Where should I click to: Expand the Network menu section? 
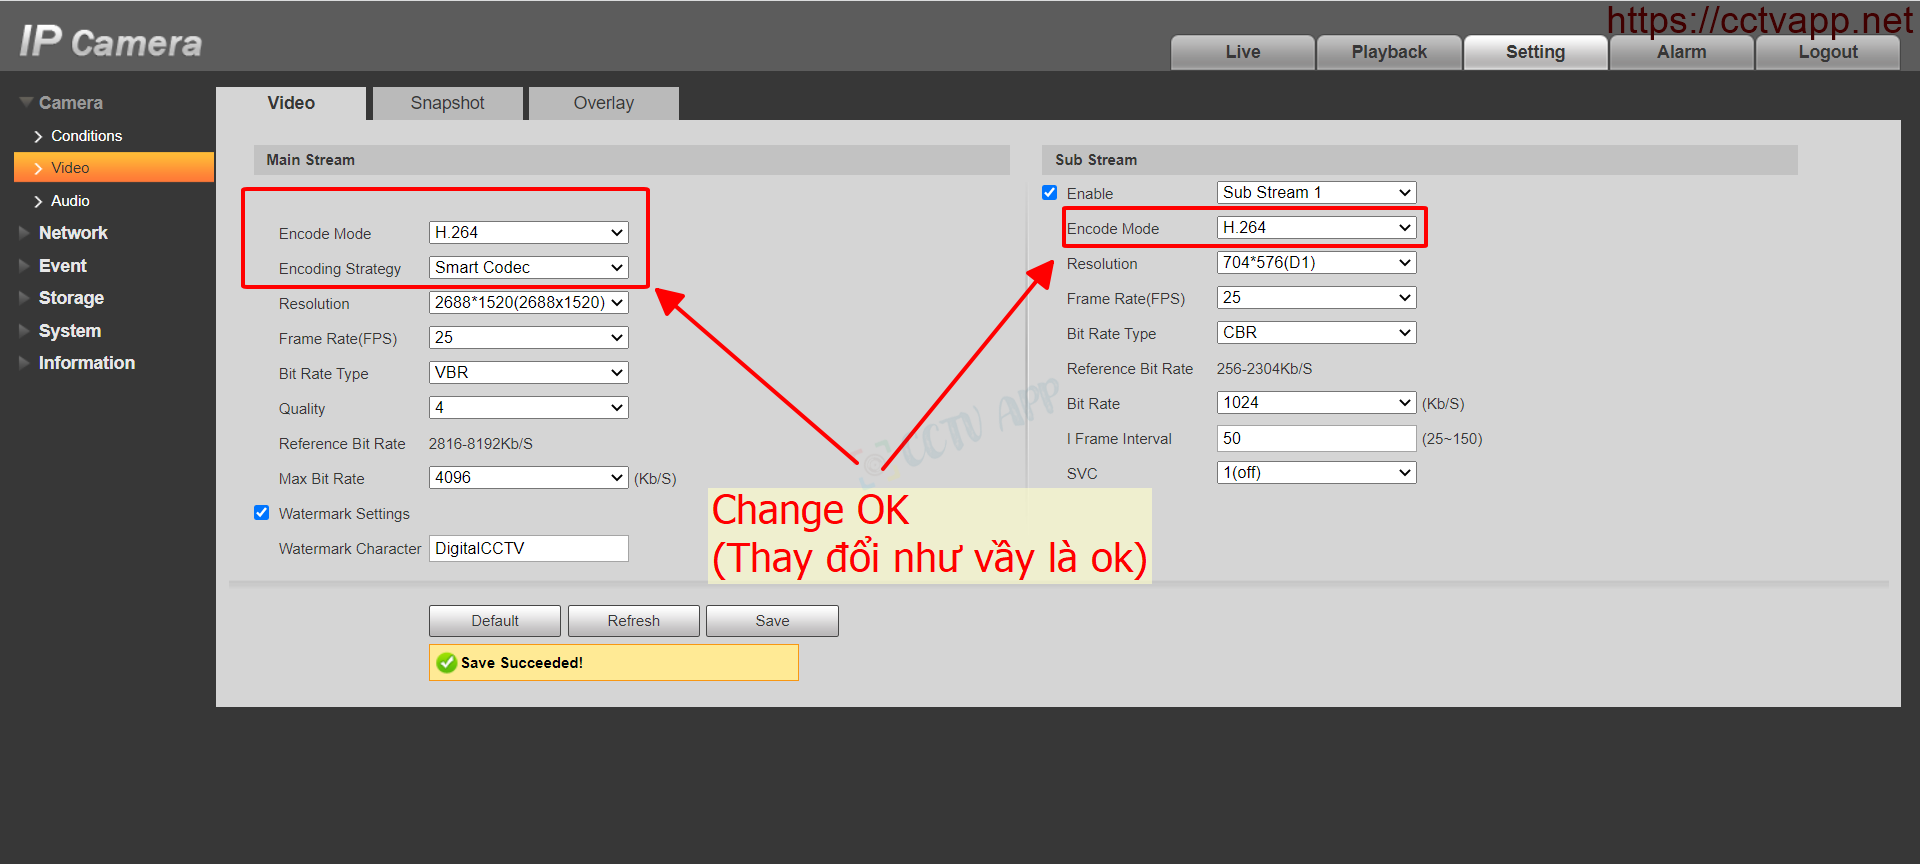click(x=25, y=233)
